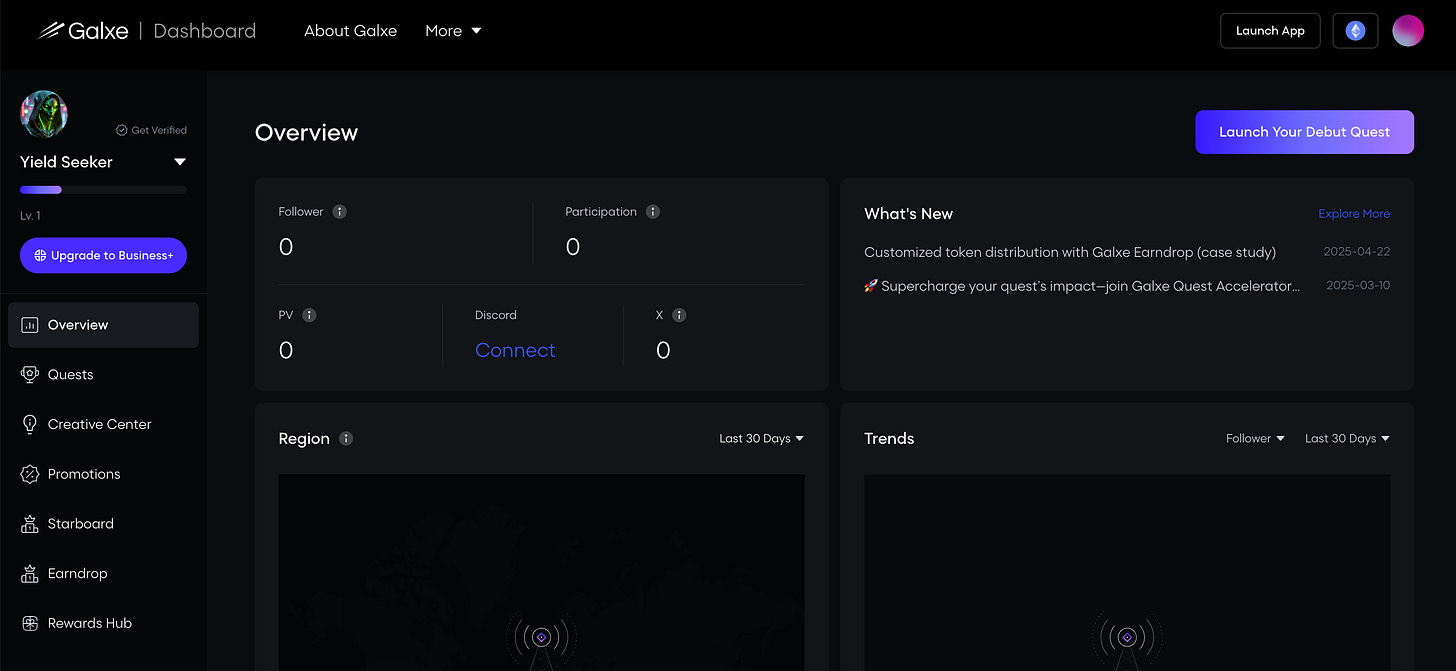Click the Overview chart icon in sidebar
Screen dimensions: 1456x671
tap(29, 325)
